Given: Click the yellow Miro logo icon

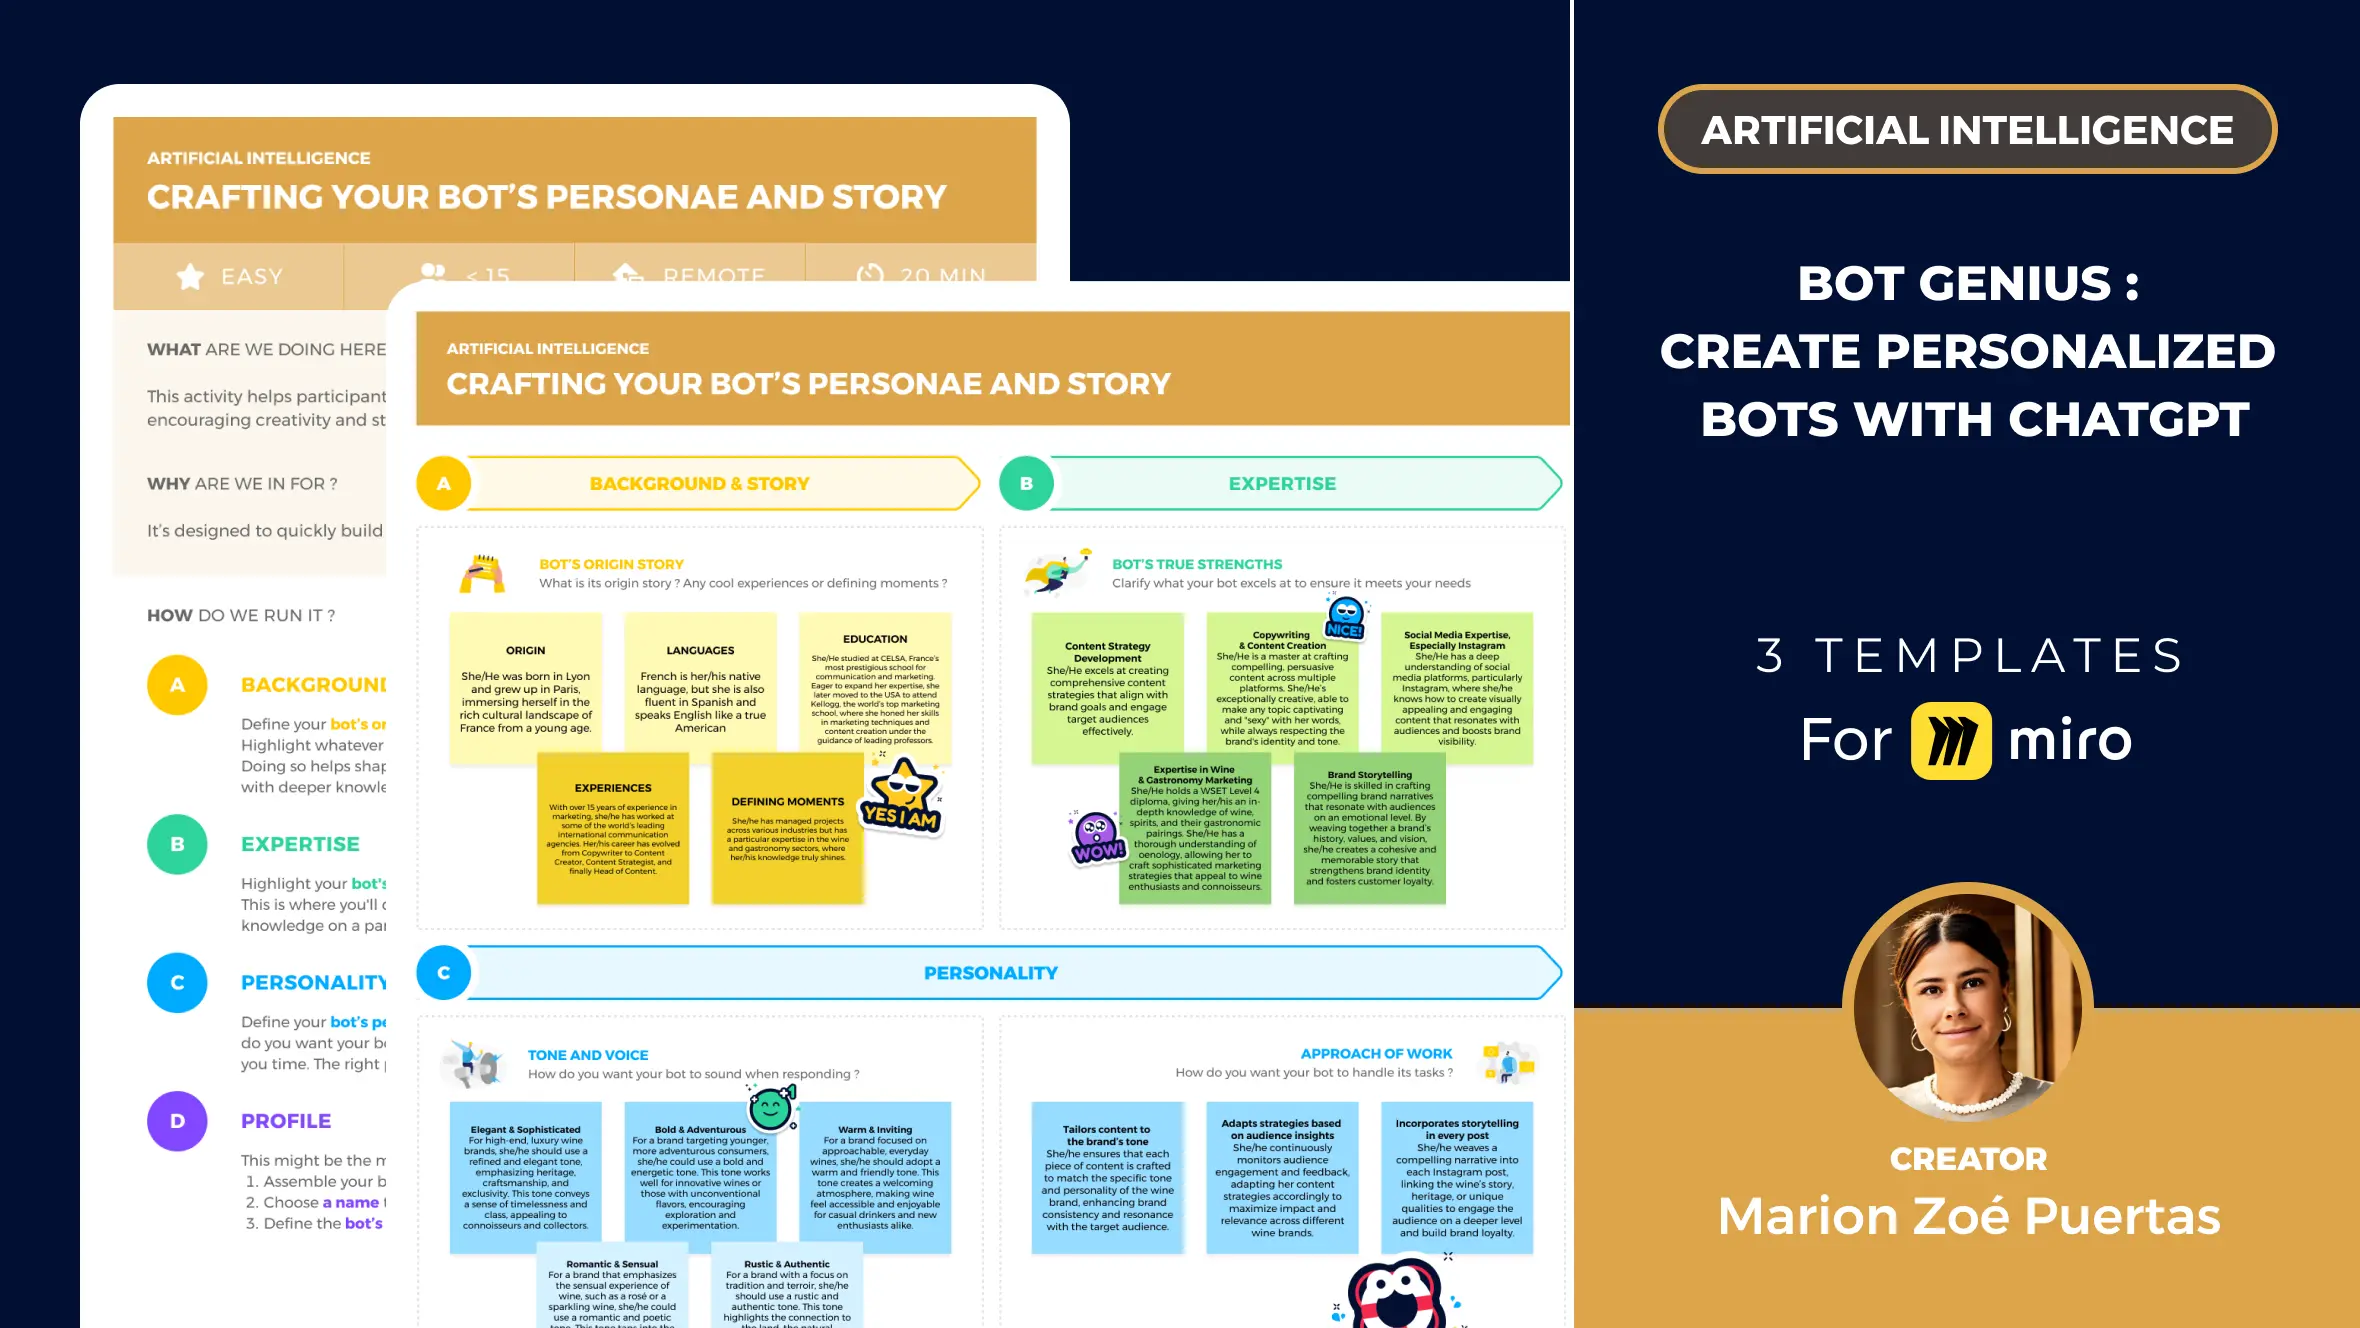Looking at the screenshot, I should 1950,741.
